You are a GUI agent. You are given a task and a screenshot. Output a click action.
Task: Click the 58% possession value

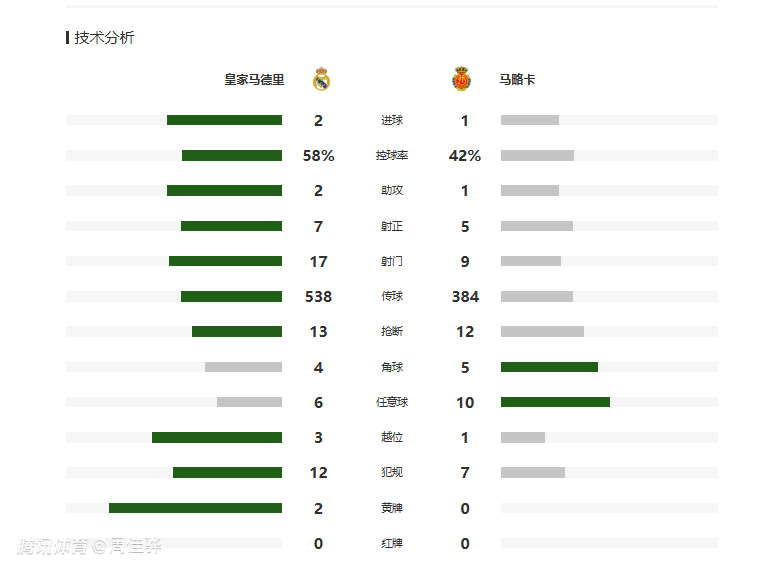point(318,156)
